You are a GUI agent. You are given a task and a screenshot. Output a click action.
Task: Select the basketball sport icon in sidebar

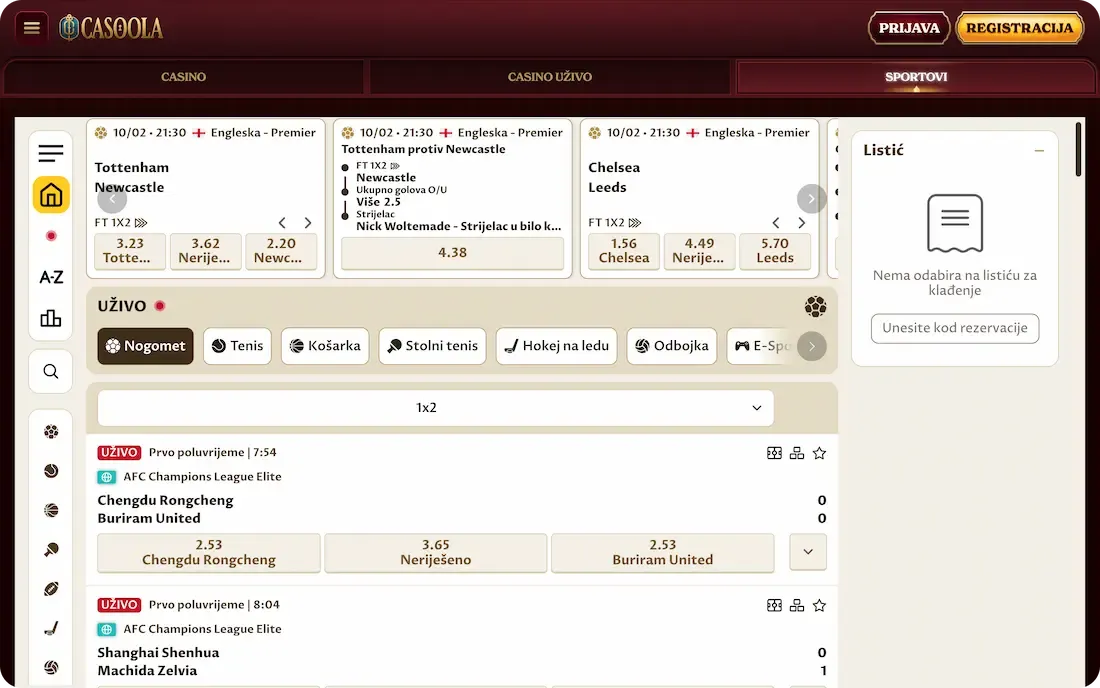pos(50,509)
